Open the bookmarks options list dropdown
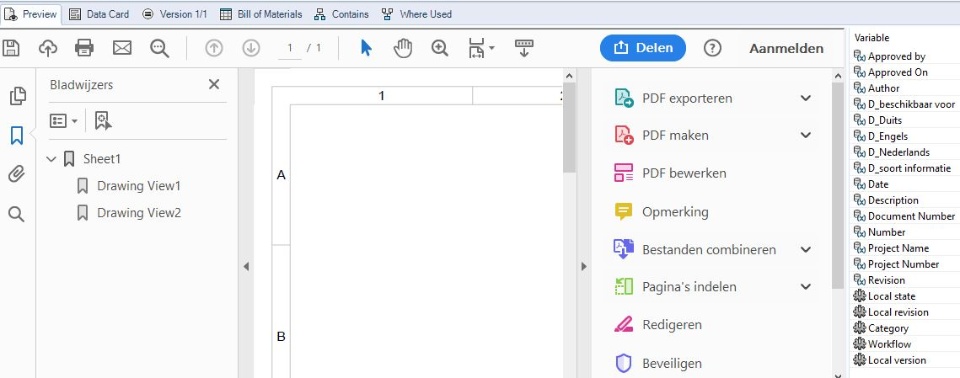The width and height of the screenshot is (960, 378). click(x=64, y=121)
